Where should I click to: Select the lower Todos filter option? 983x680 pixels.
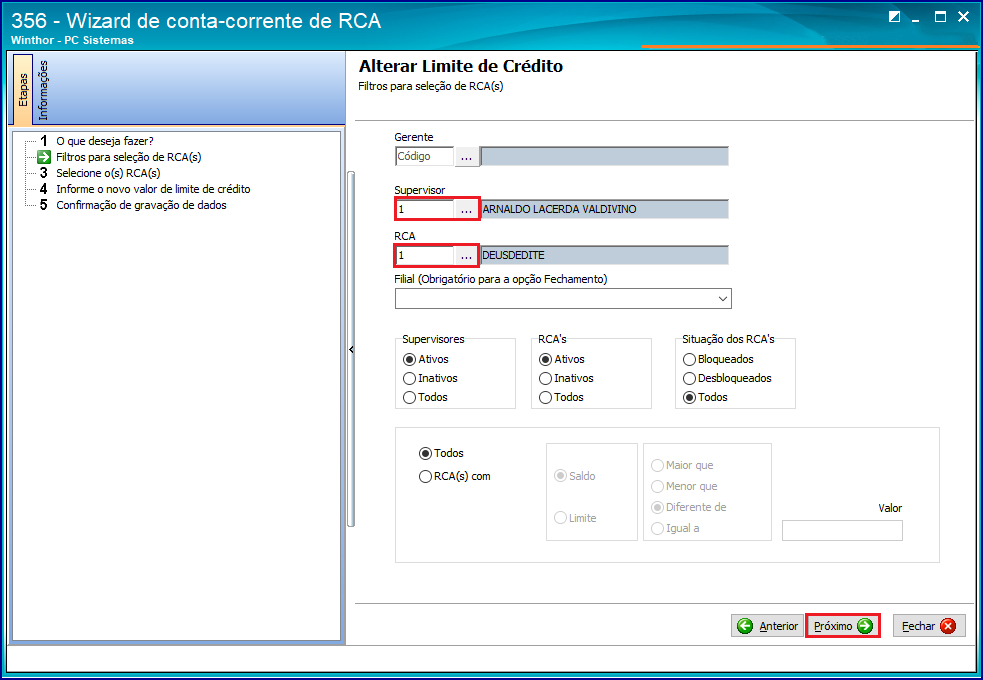(441, 453)
